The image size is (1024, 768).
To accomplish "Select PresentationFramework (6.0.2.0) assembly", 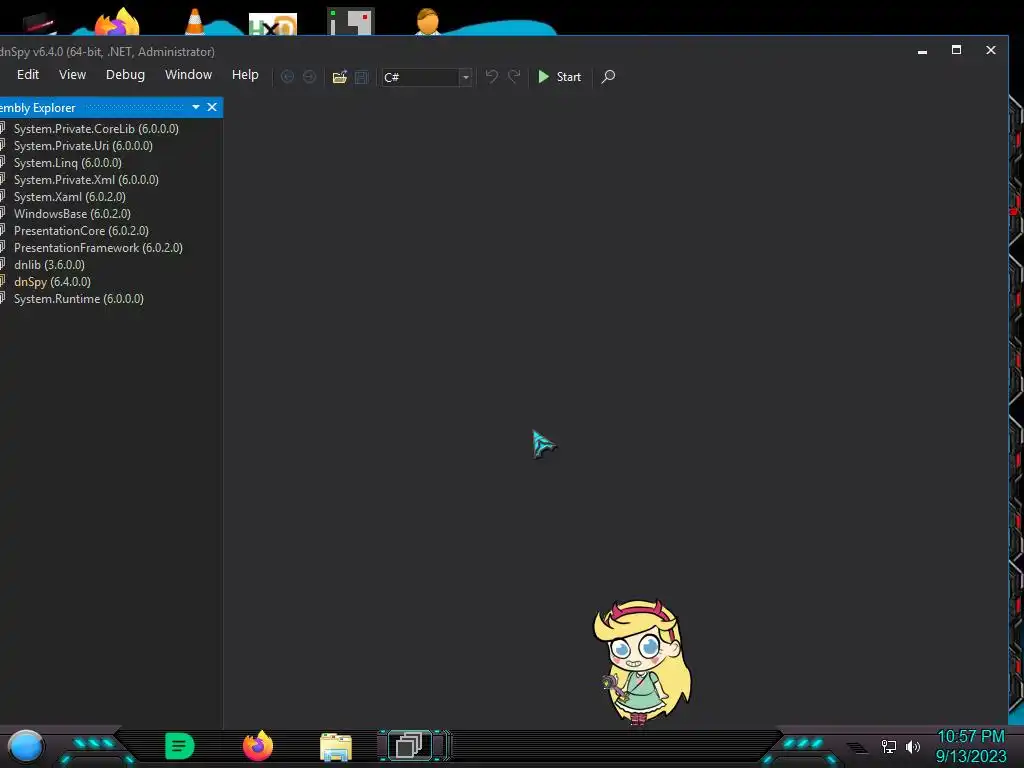I will coord(98,248).
